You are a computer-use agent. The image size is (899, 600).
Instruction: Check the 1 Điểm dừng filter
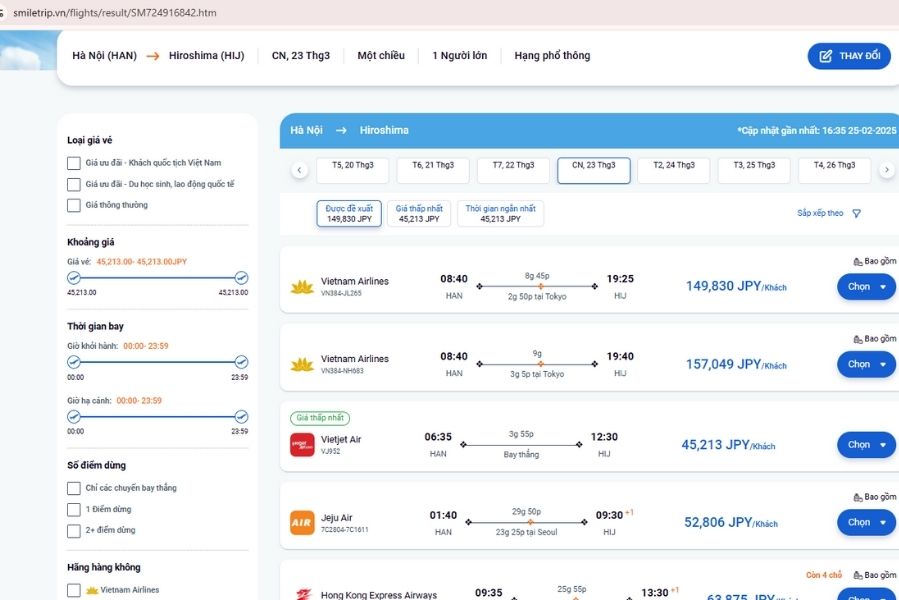point(73,509)
